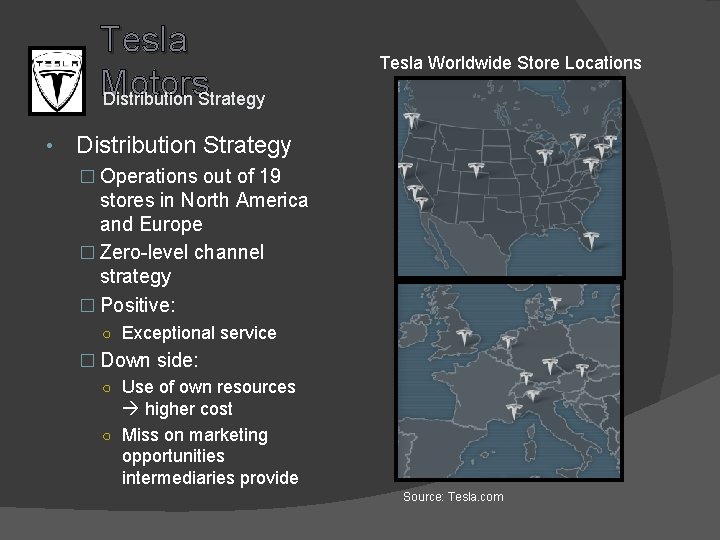Click the 'Source: Tesla.com' caption
Viewport: 720px width, 540px height.
[453, 497]
